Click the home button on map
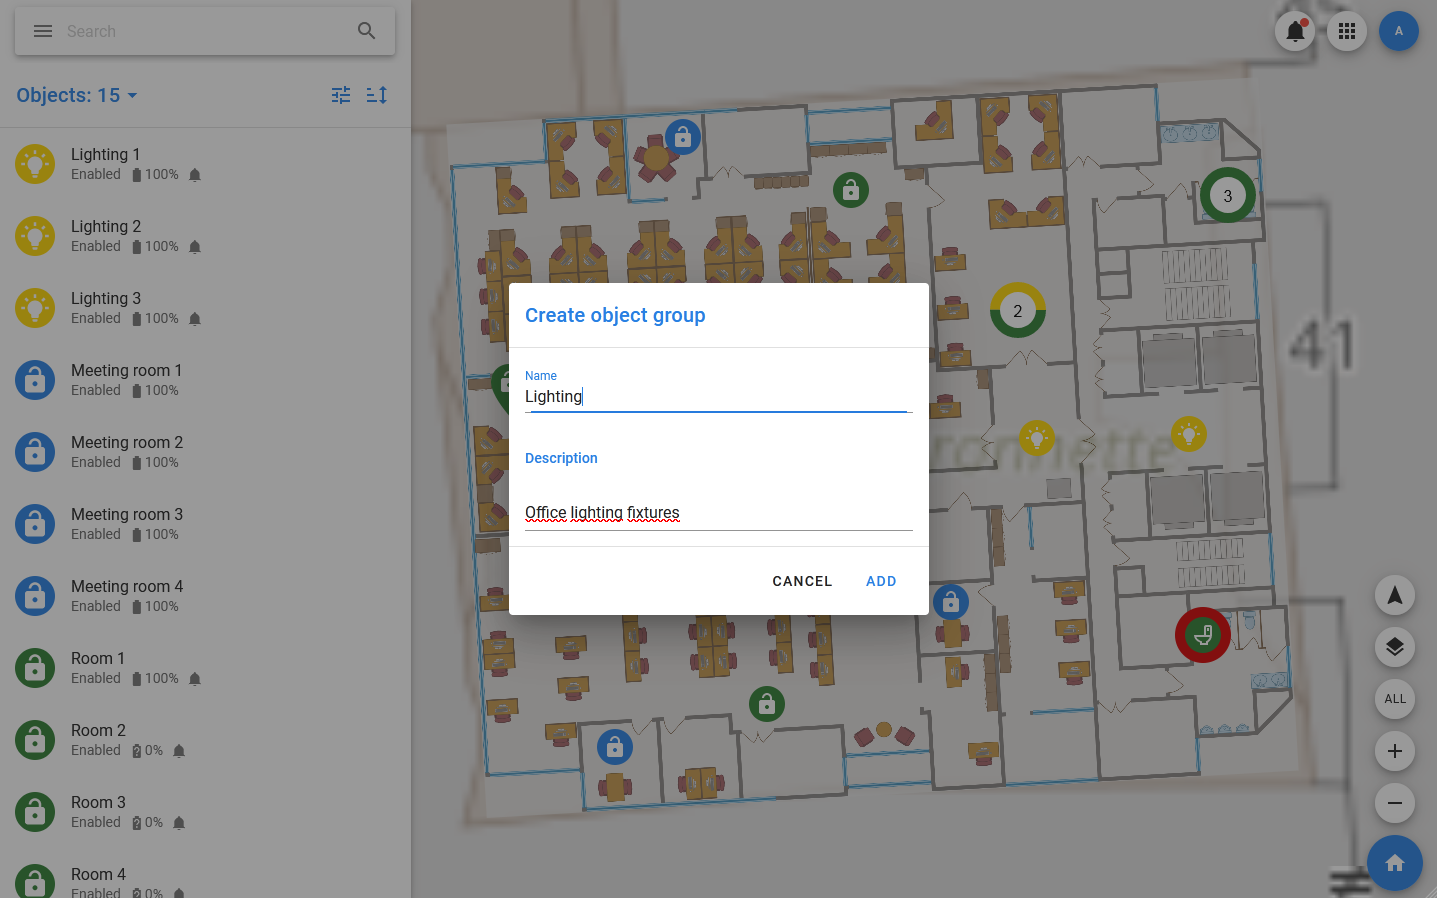 1395,863
